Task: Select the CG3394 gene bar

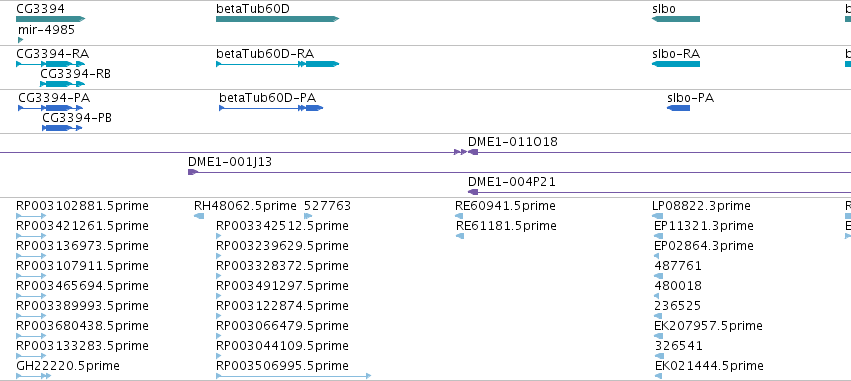Action: click(50, 19)
